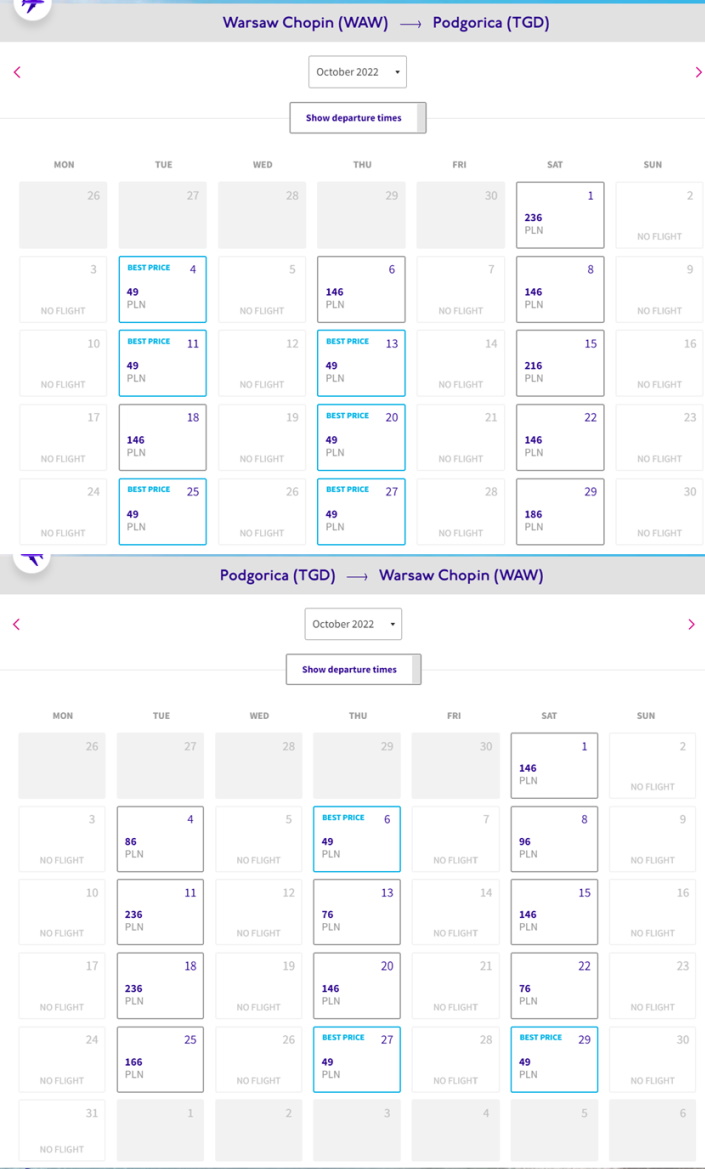The height and width of the screenshot is (1169, 705).
Task: Select return October 6 best price 49 PLN
Action: [x=357, y=839]
